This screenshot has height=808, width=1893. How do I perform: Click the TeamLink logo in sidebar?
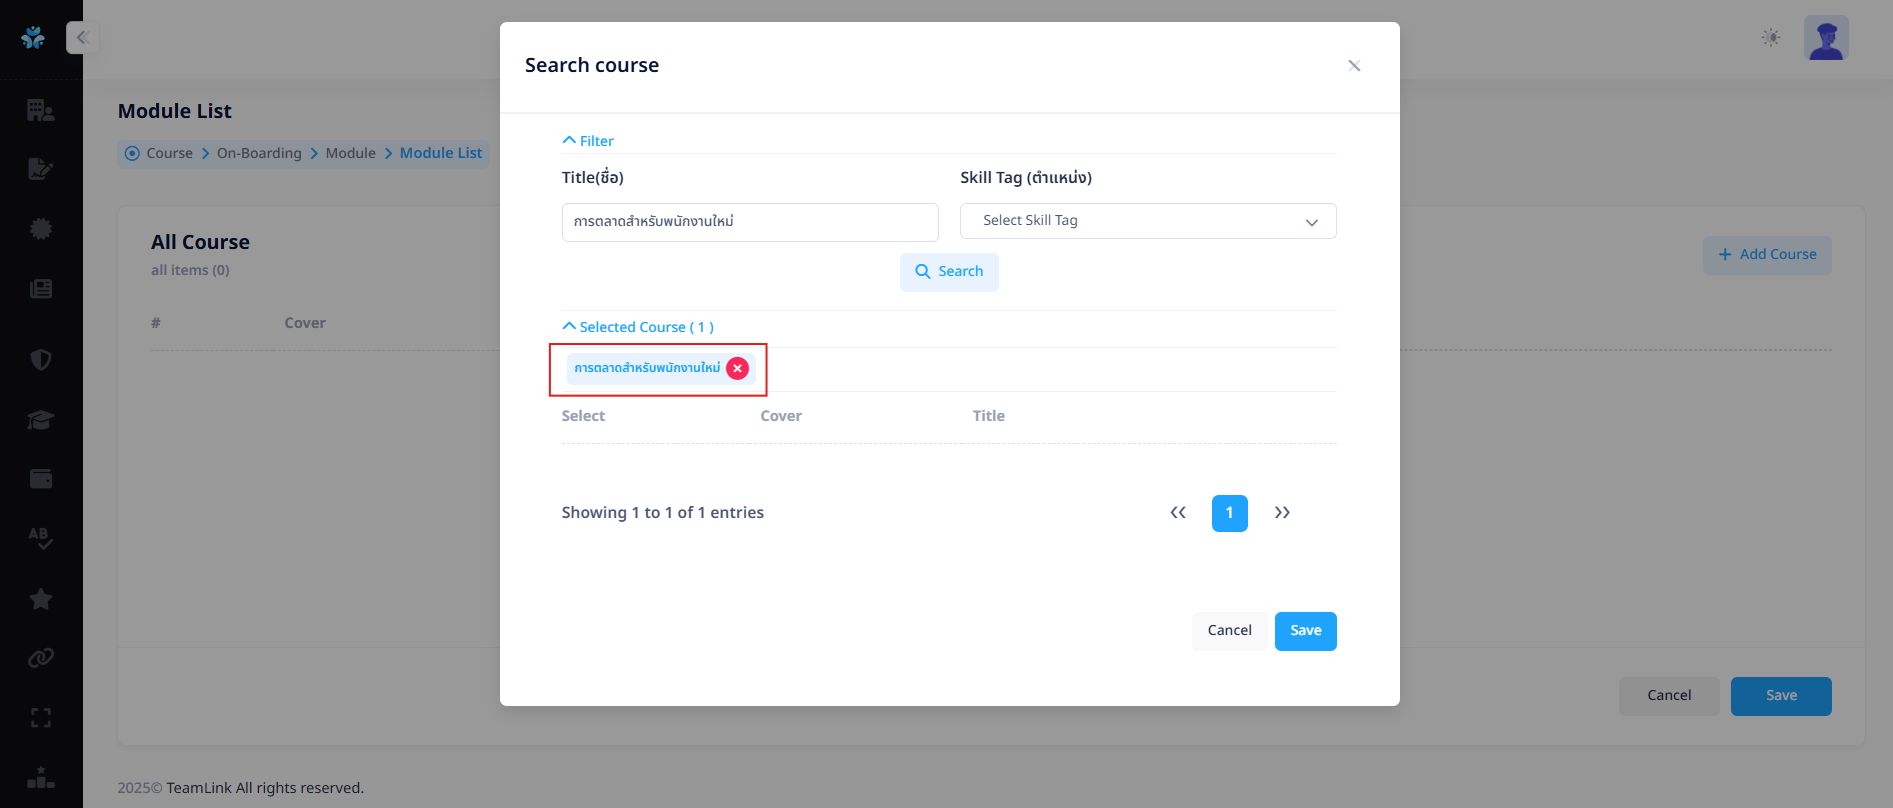click(x=33, y=38)
